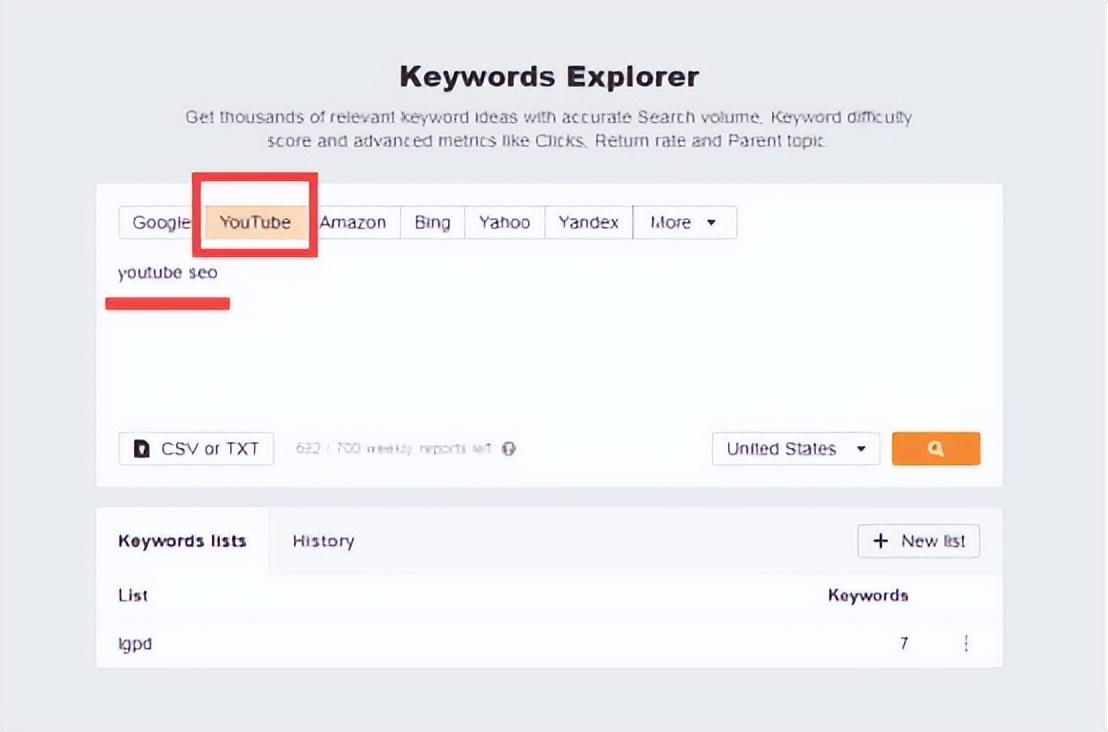Expand the More search engines dropdown
1108x732 pixels.
click(684, 223)
